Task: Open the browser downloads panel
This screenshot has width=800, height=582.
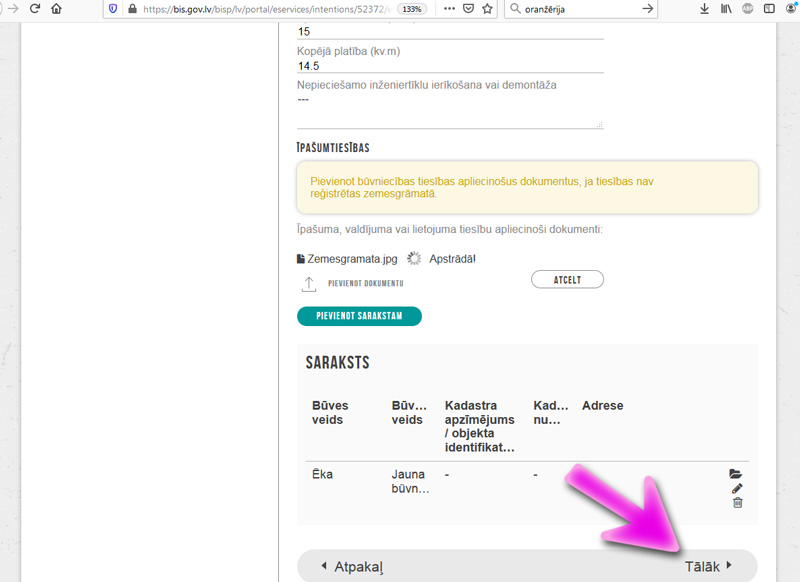Action: tap(704, 9)
